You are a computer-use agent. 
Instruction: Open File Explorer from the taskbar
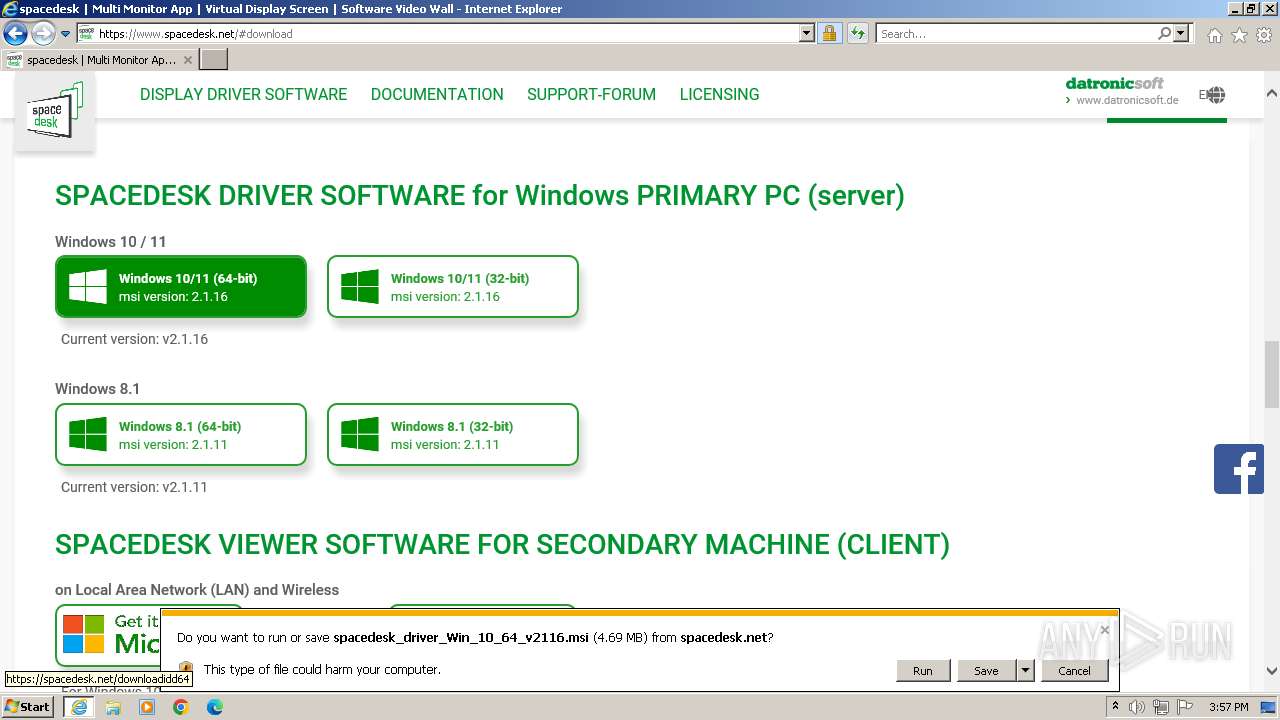(x=113, y=707)
